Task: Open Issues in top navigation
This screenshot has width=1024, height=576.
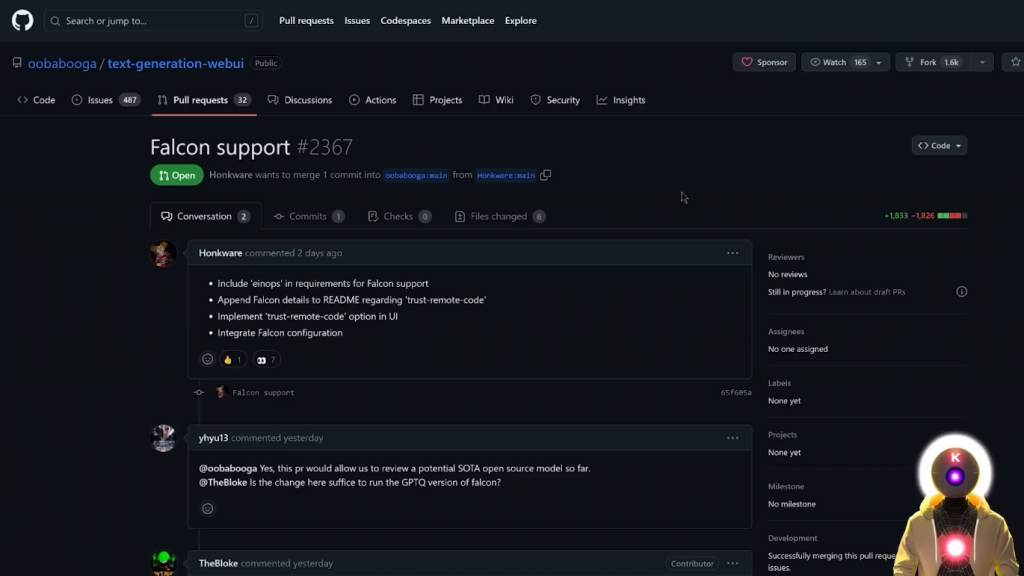Action: tap(357, 20)
